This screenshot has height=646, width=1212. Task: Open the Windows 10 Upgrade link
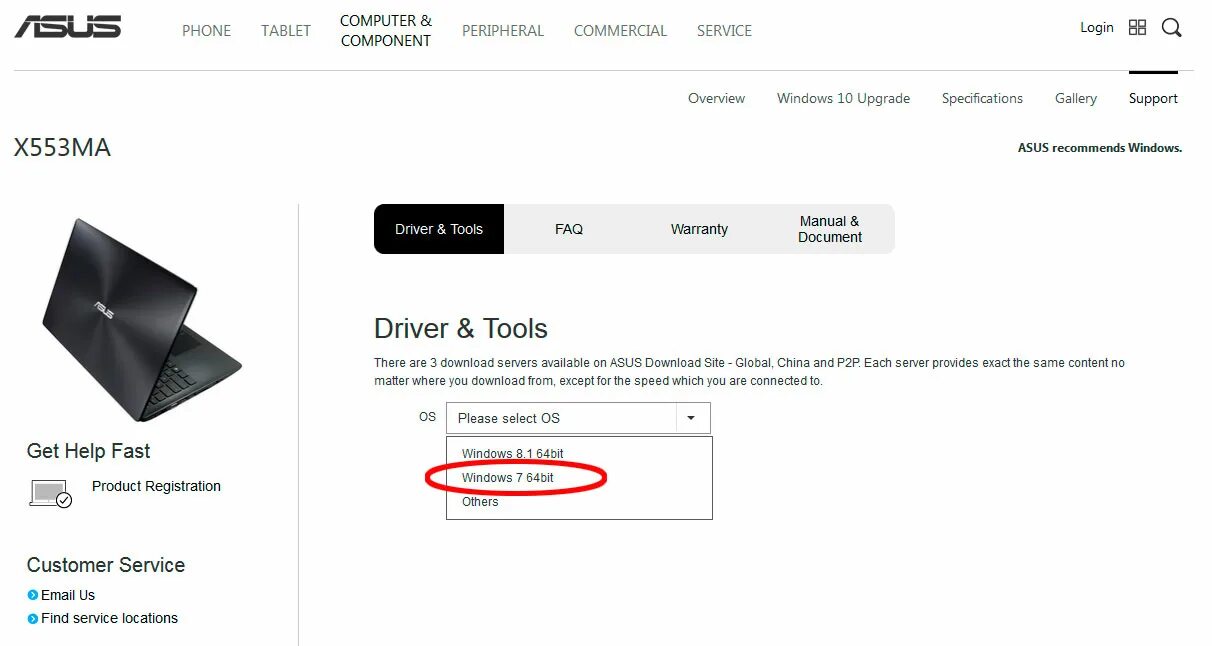click(843, 98)
